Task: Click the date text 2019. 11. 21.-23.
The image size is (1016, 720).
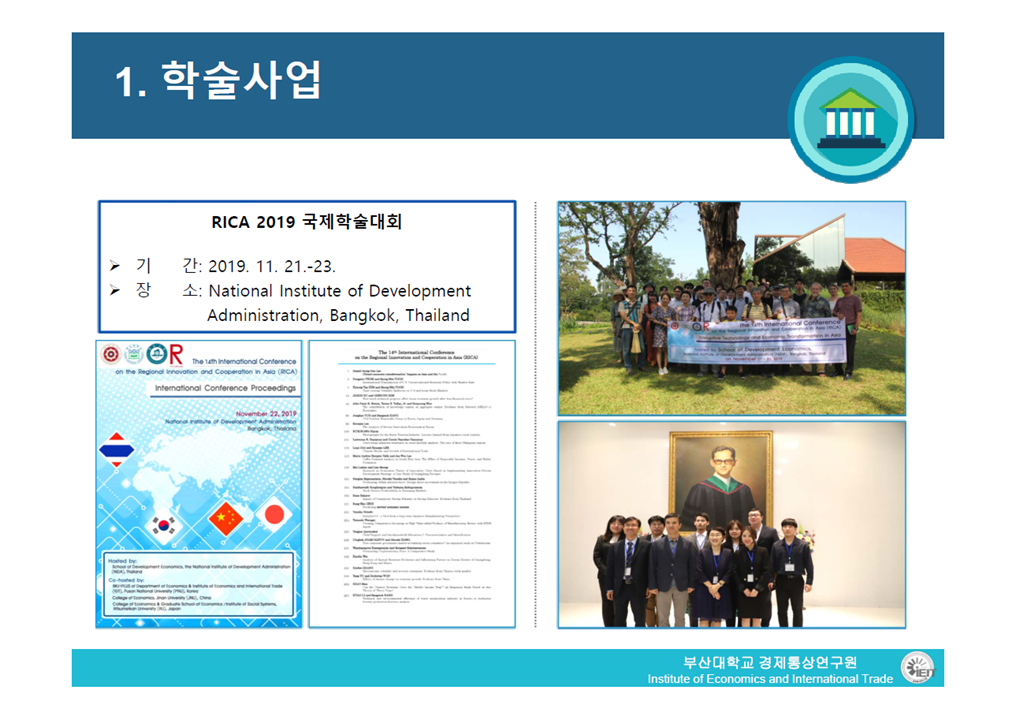Action: click(271, 267)
